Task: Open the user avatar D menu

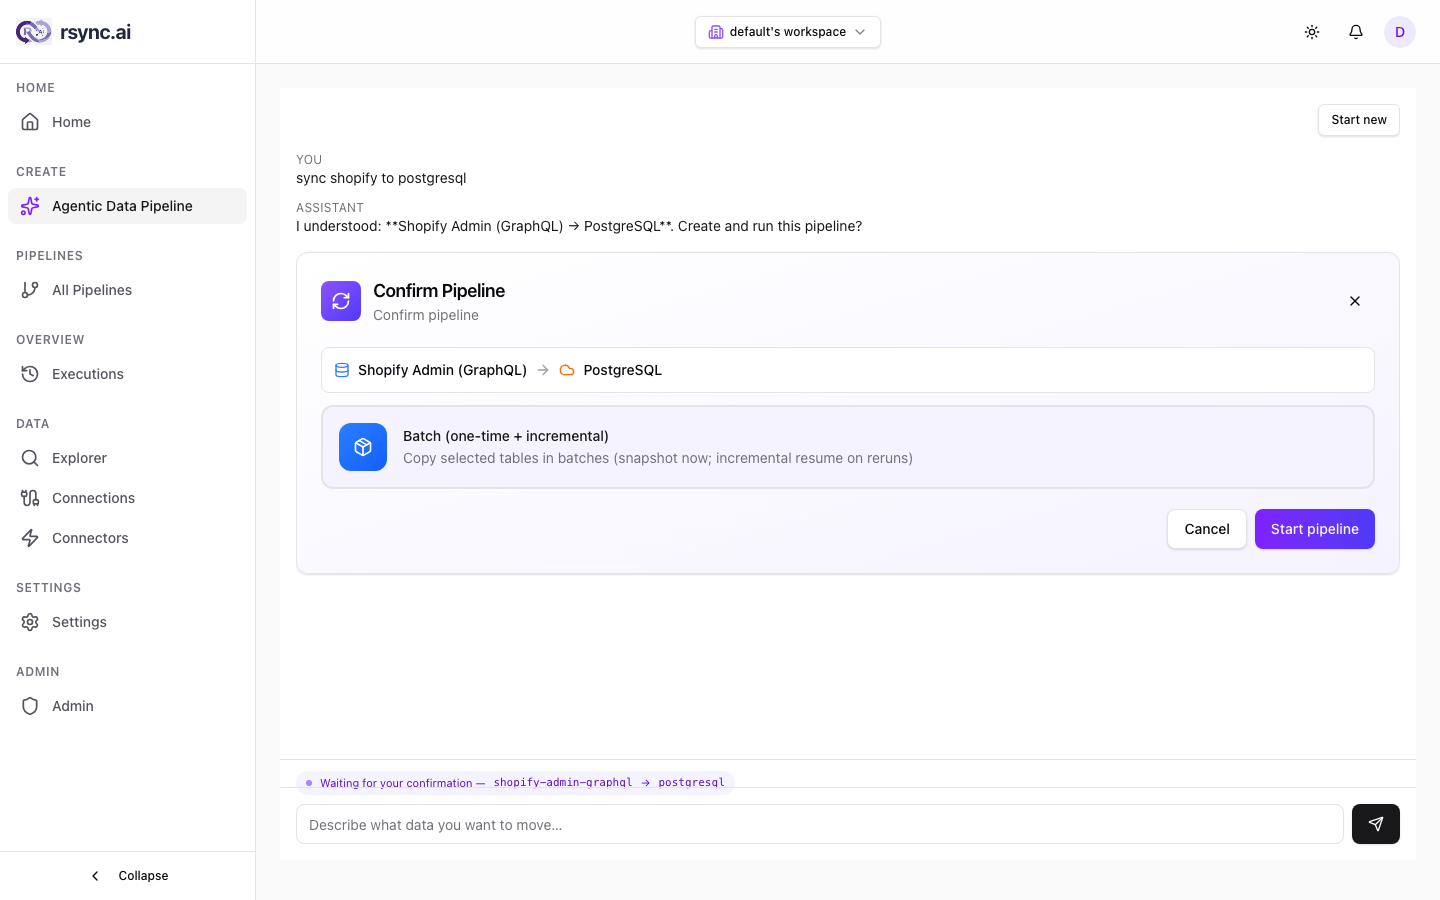Action: pyautogui.click(x=1400, y=32)
